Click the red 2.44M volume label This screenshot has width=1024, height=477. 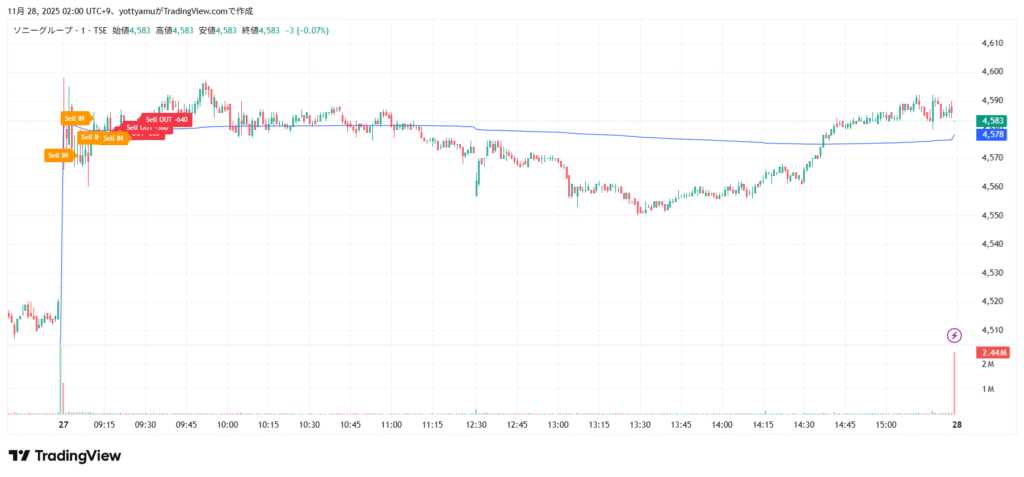point(994,353)
